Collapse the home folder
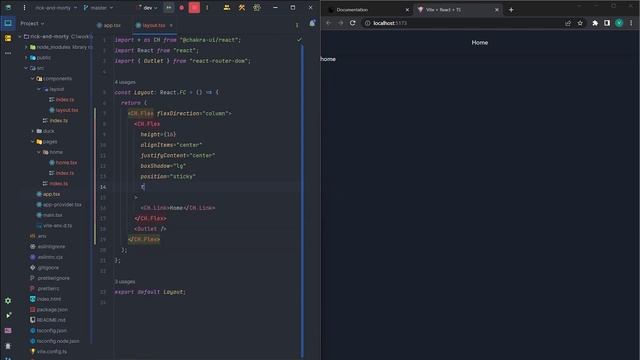Image resolution: width=640 pixels, height=360 pixels. point(39,152)
